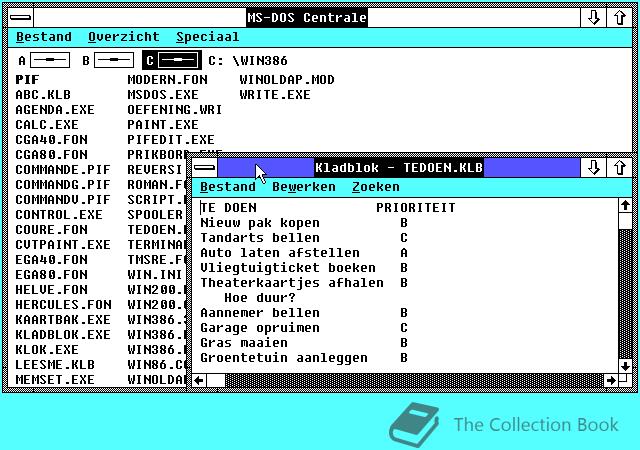640x450 pixels.
Task: Select the PIF directory entry
Action: 27,80
